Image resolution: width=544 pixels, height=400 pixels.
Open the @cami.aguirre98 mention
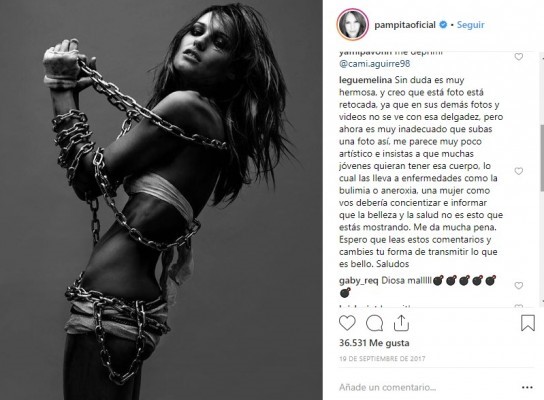click(x=375, y=64)
